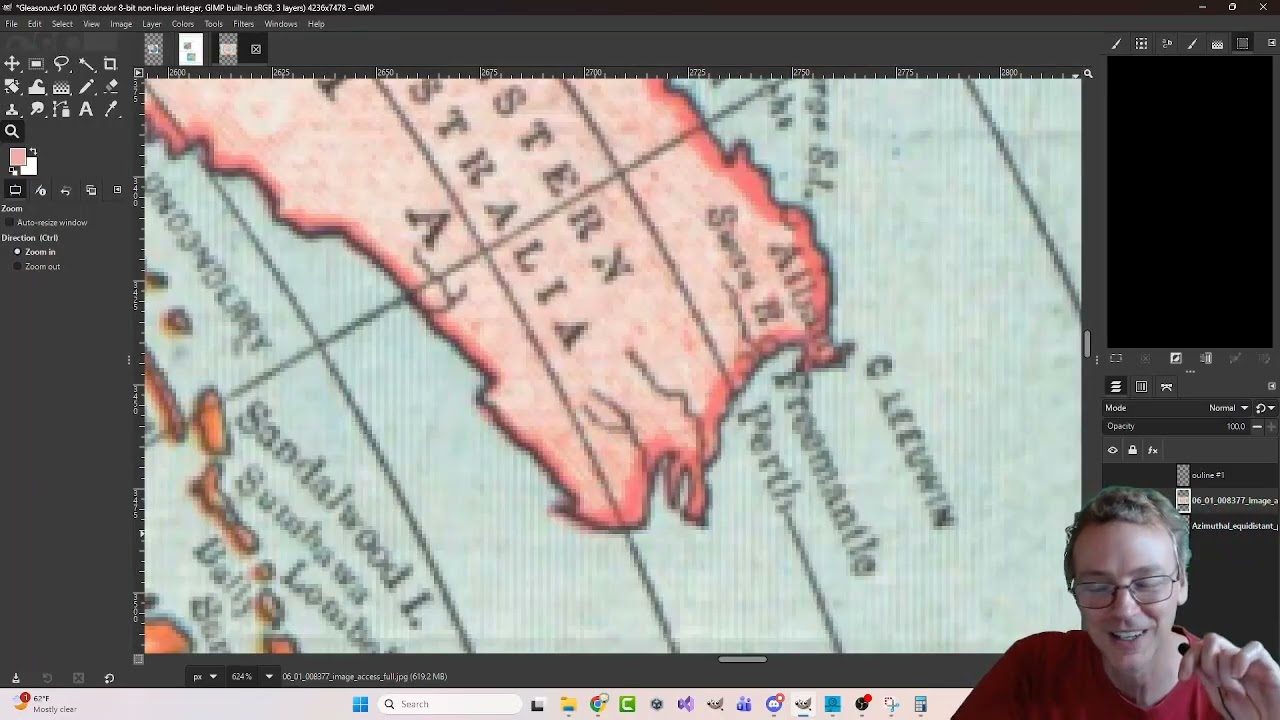Open the Brushes tab in right dock

[1116, 44]
